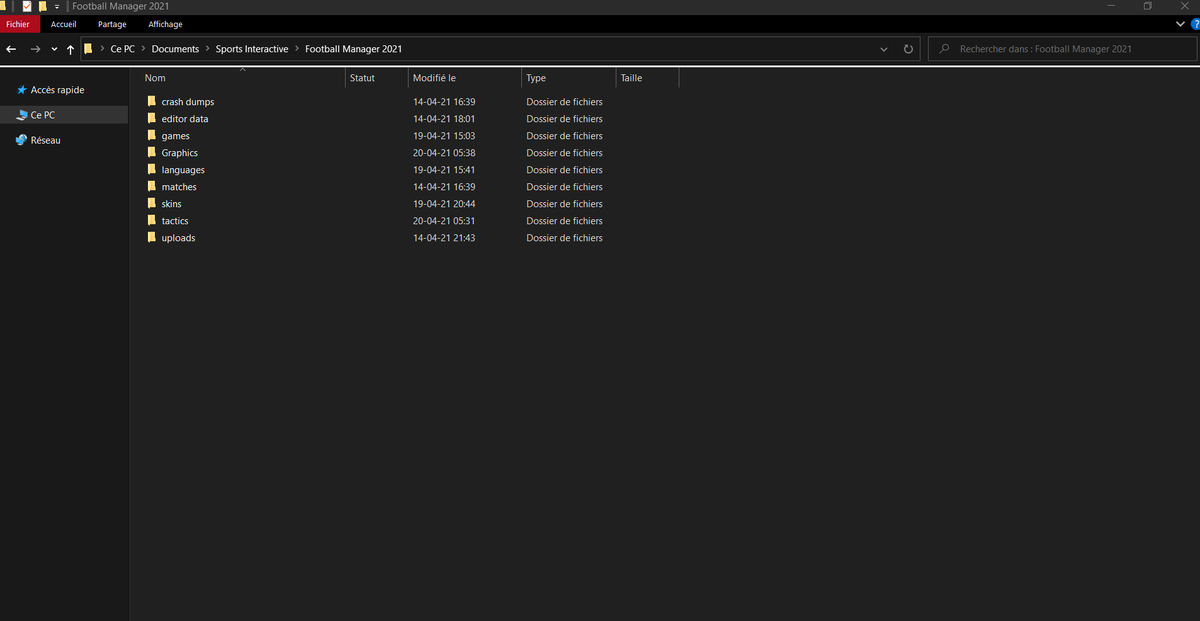Open the address bar history dropdown
Image resolution: width=1200 pixels, height=621 pixels.
click(883, 49)
